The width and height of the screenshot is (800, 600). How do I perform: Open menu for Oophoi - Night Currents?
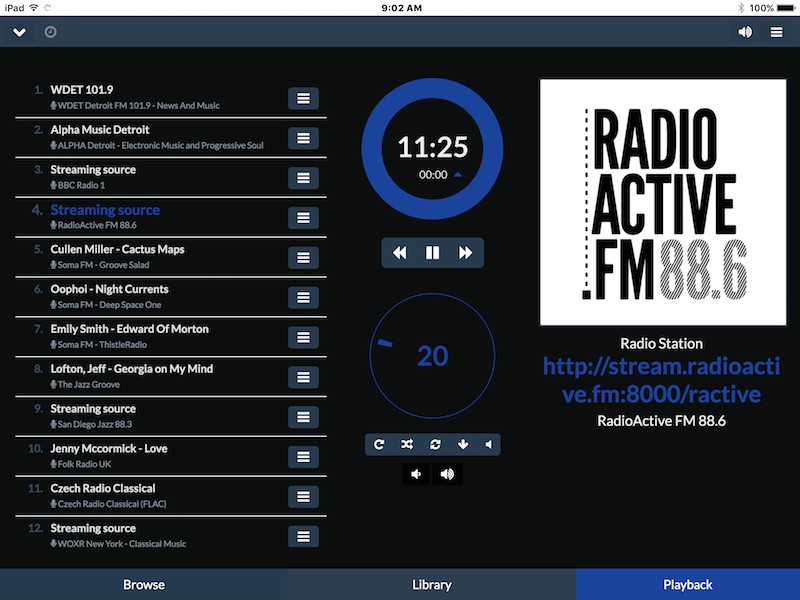point(303,297)
